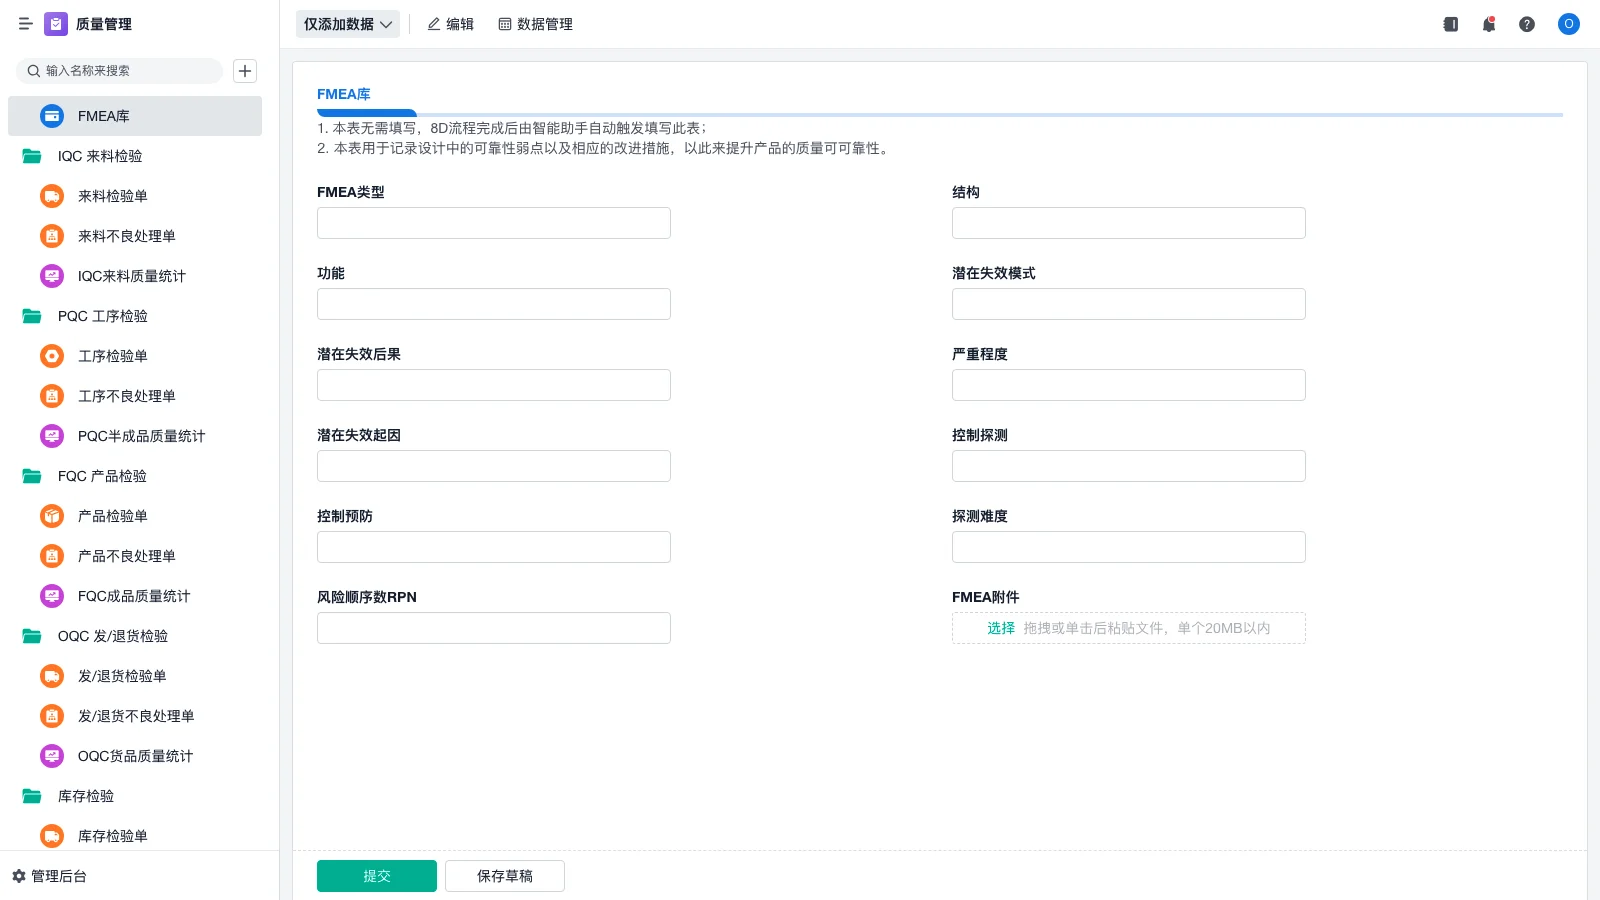Open 数据管理 view

pyautogui.click(x=535, y=24)
